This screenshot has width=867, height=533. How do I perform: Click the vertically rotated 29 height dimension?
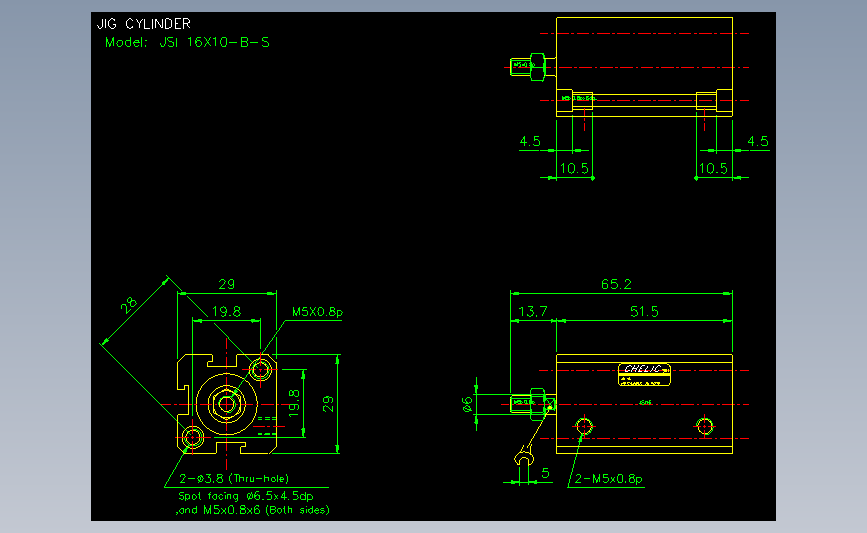point(328,404)
